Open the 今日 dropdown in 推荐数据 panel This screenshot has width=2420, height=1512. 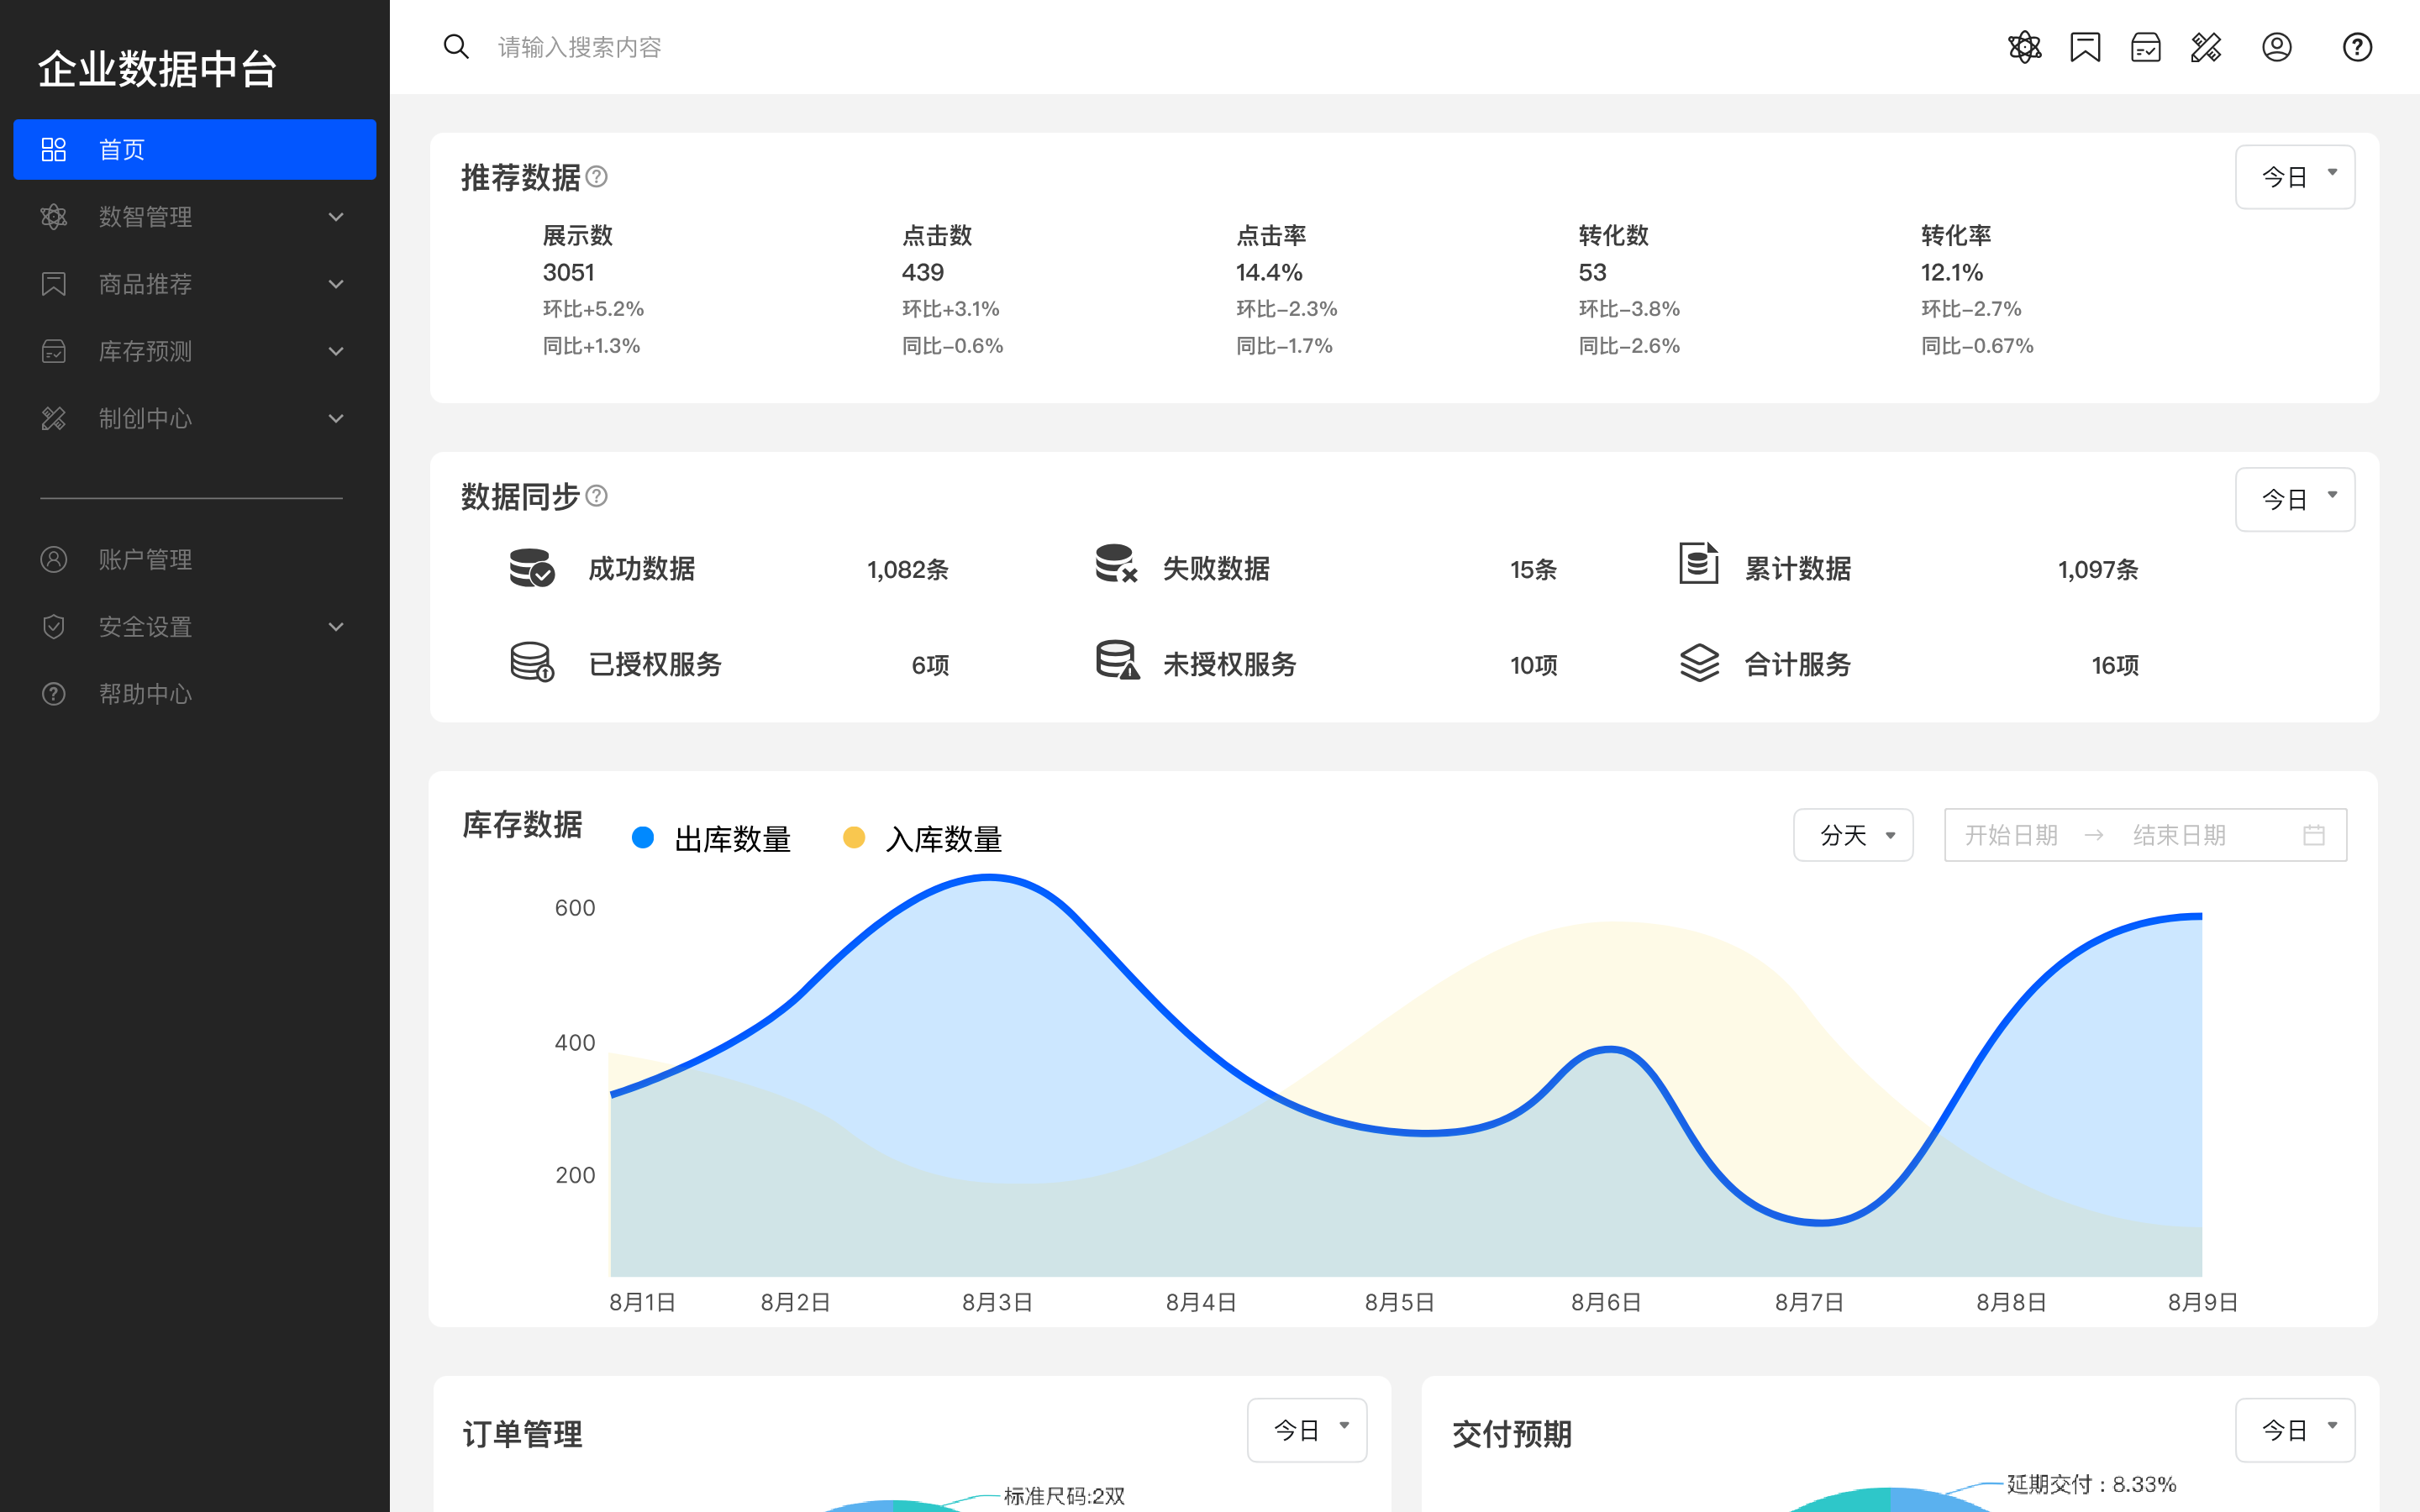pyautogui.click(x=2295, y=176)
